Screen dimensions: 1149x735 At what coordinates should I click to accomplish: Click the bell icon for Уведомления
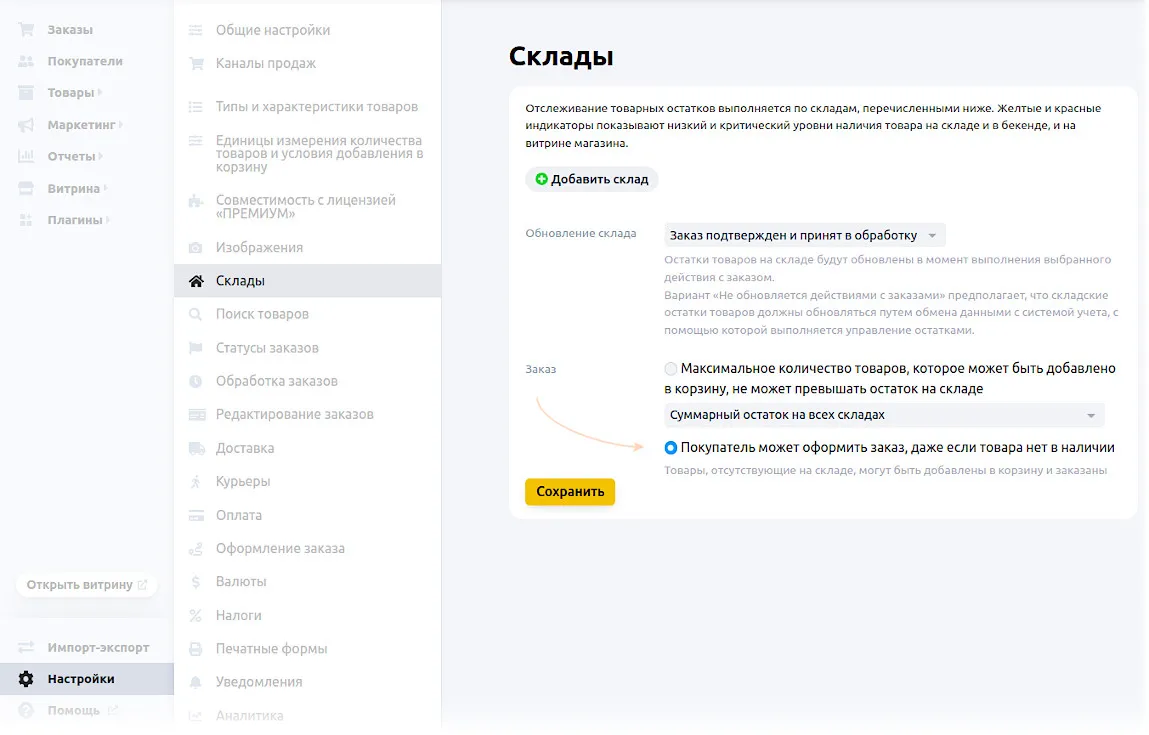(196, 682)
